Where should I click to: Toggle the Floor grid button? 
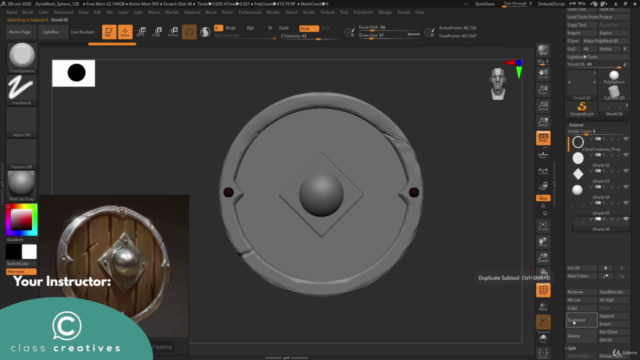coord(543,155)
